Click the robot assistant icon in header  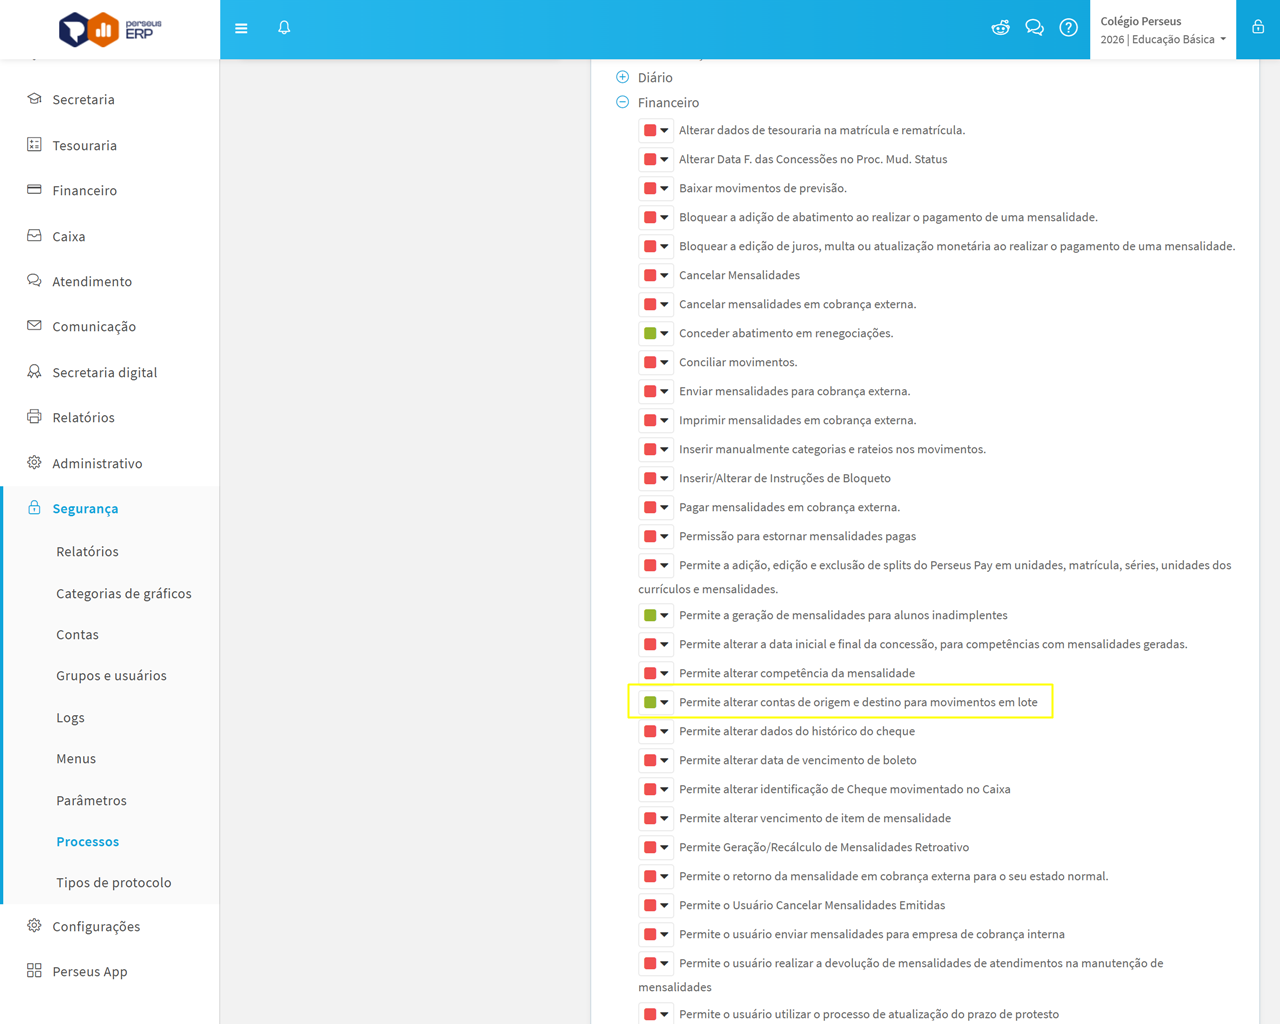click(x=1000, y=28)
